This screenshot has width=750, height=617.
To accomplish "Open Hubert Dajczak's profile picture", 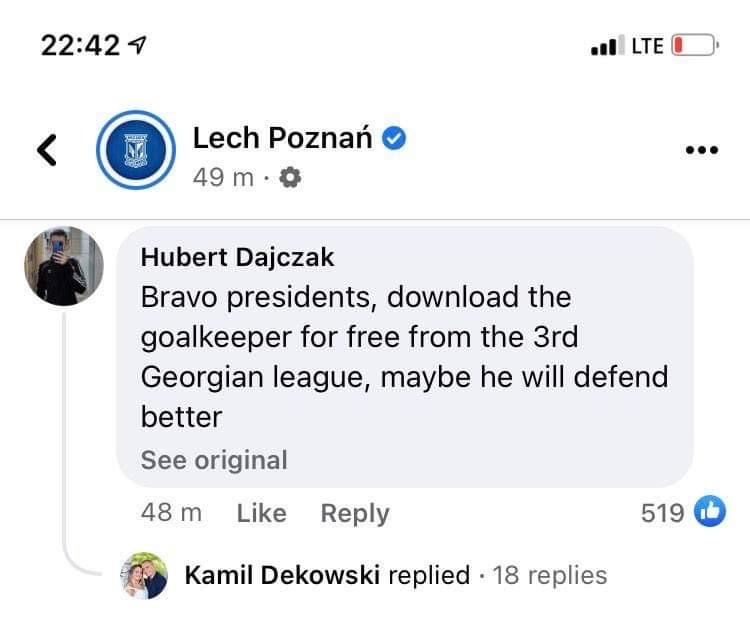I will [64, 266].
